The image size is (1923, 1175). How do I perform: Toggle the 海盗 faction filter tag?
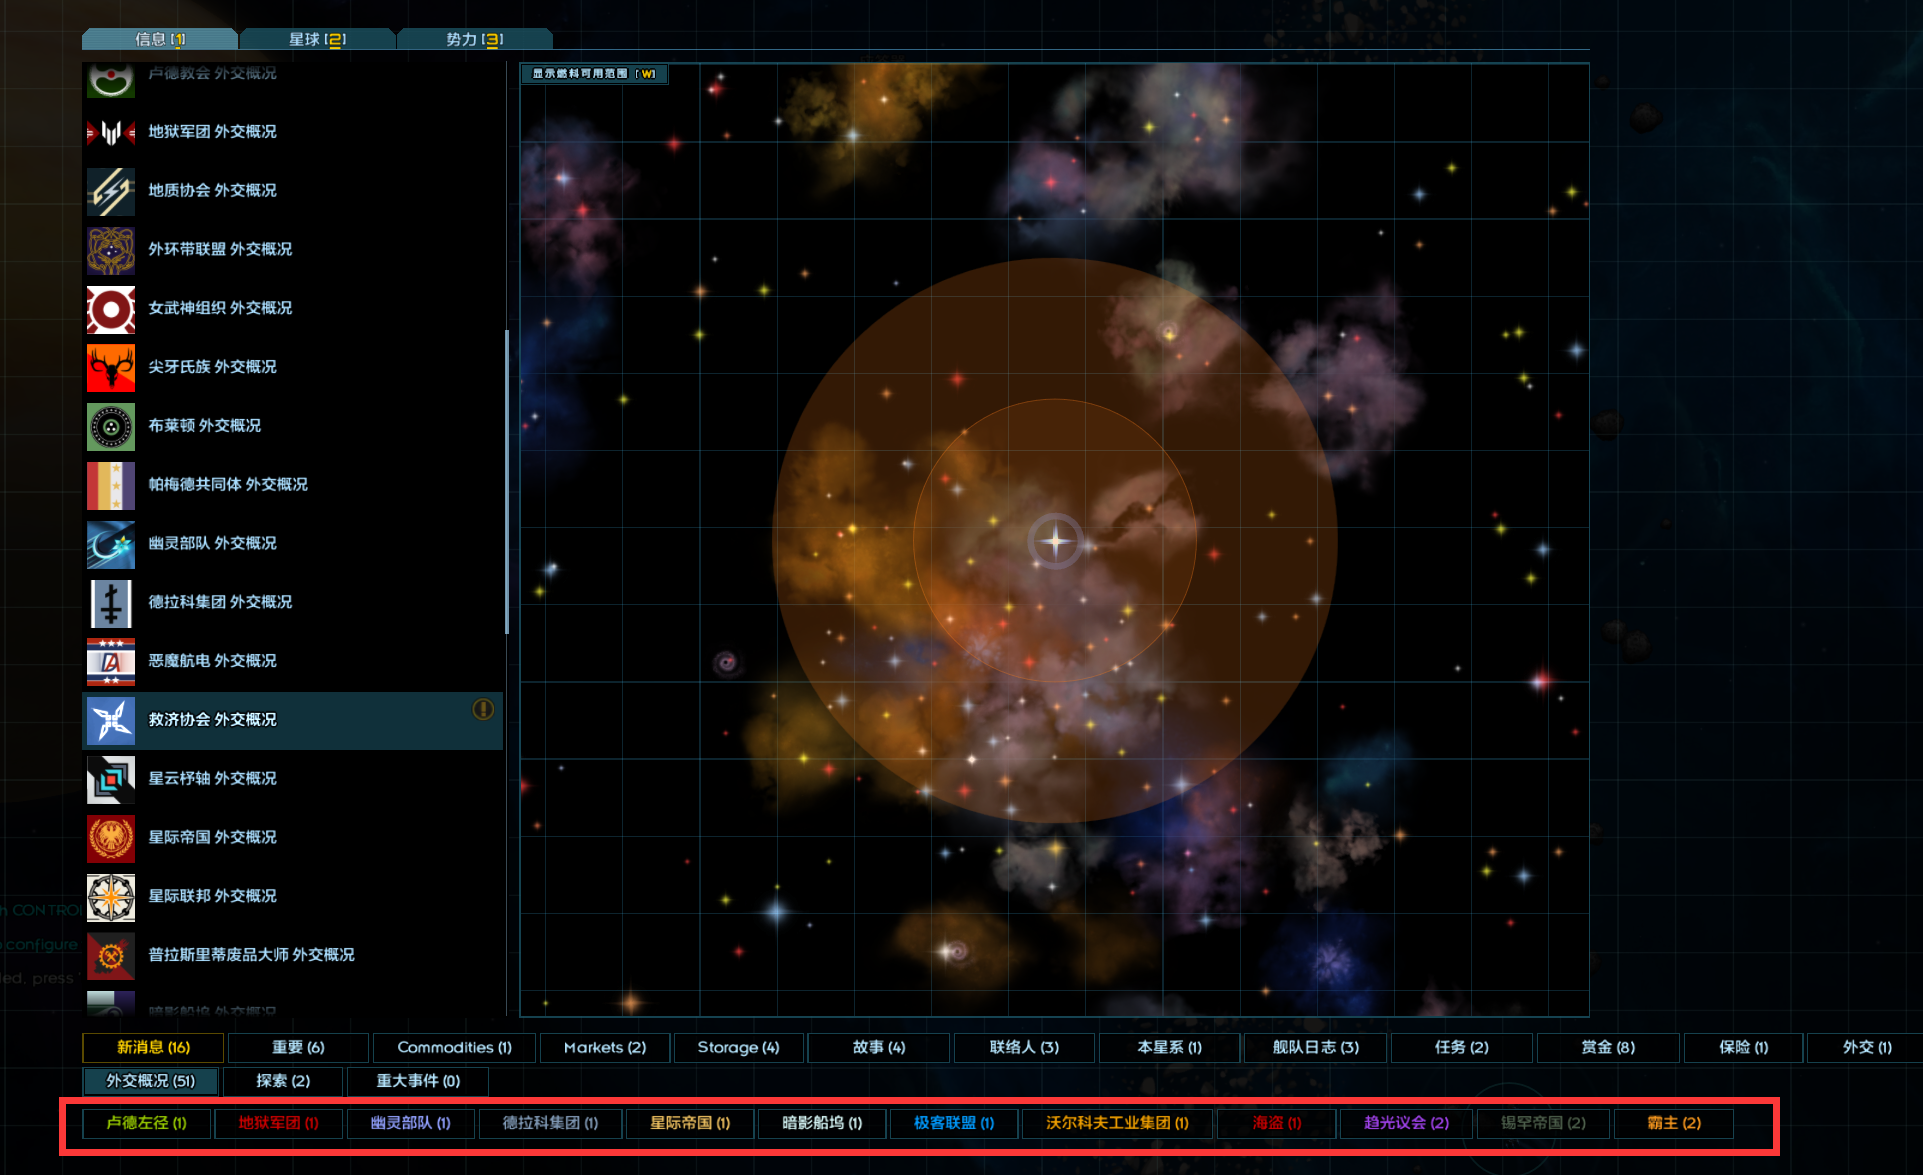(x=1277, y=1123)
